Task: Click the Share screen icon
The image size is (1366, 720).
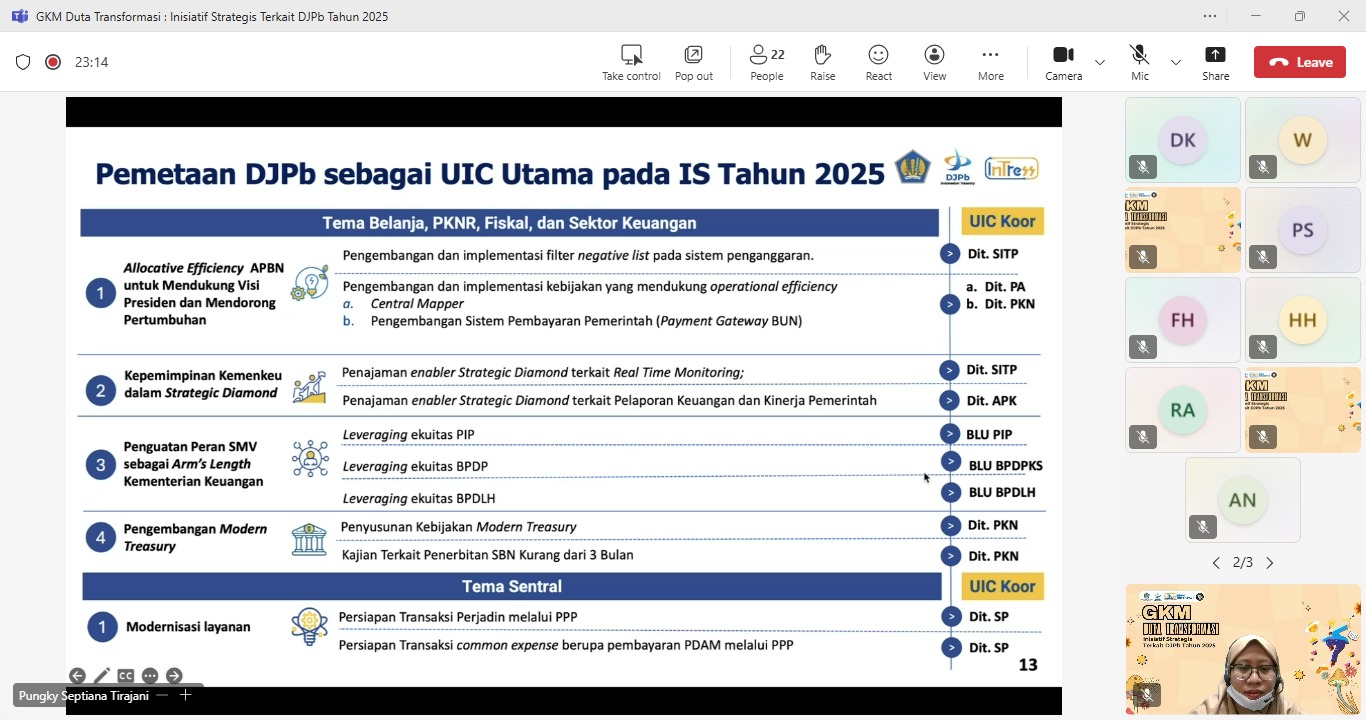Action: (x=1215, y=62)
